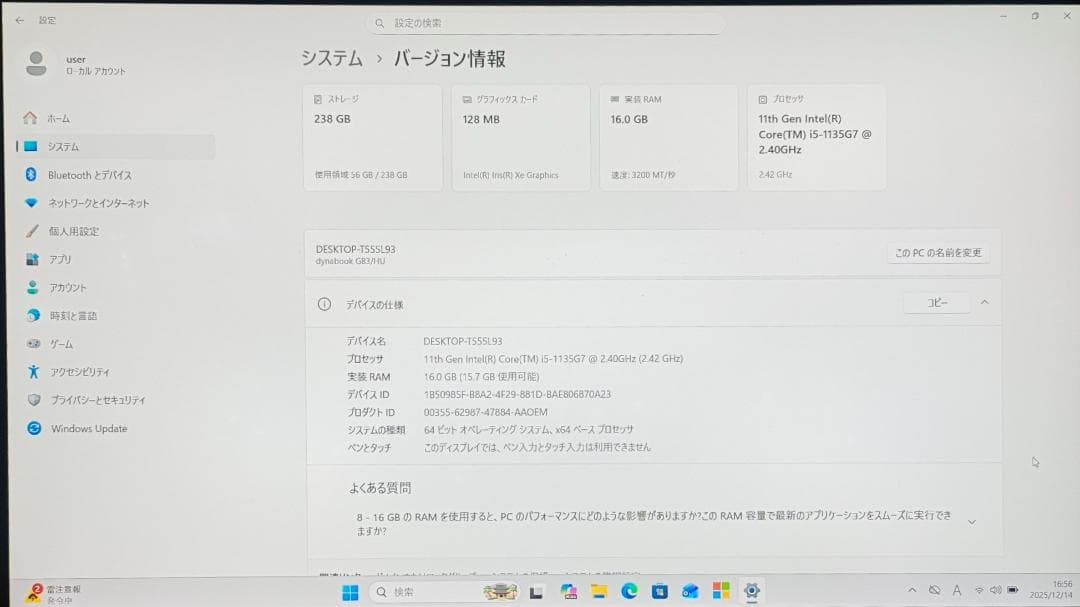This screenshot has height=607, width=1080.
Task: Copy device specifications with the コピー button
Action: [x=936, y=302]
